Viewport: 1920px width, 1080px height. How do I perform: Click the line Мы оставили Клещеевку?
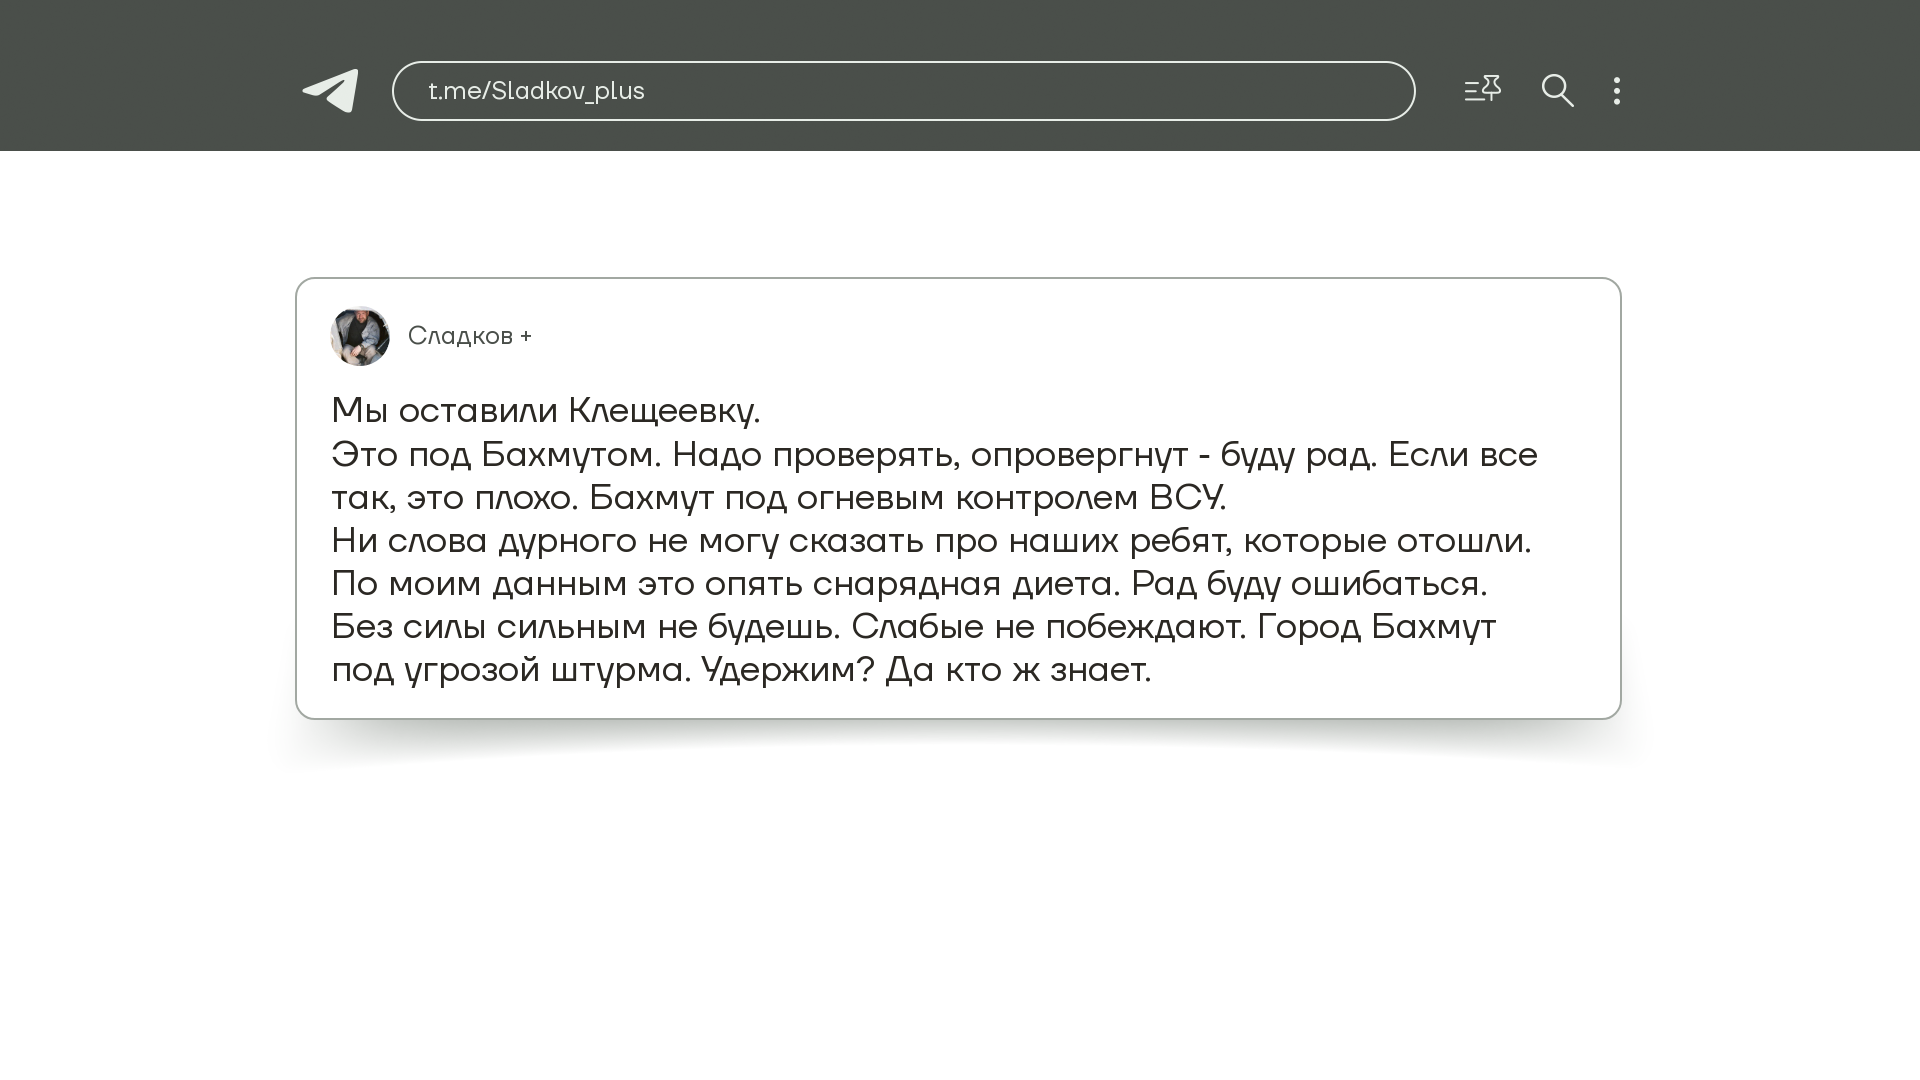click(545, 411)
